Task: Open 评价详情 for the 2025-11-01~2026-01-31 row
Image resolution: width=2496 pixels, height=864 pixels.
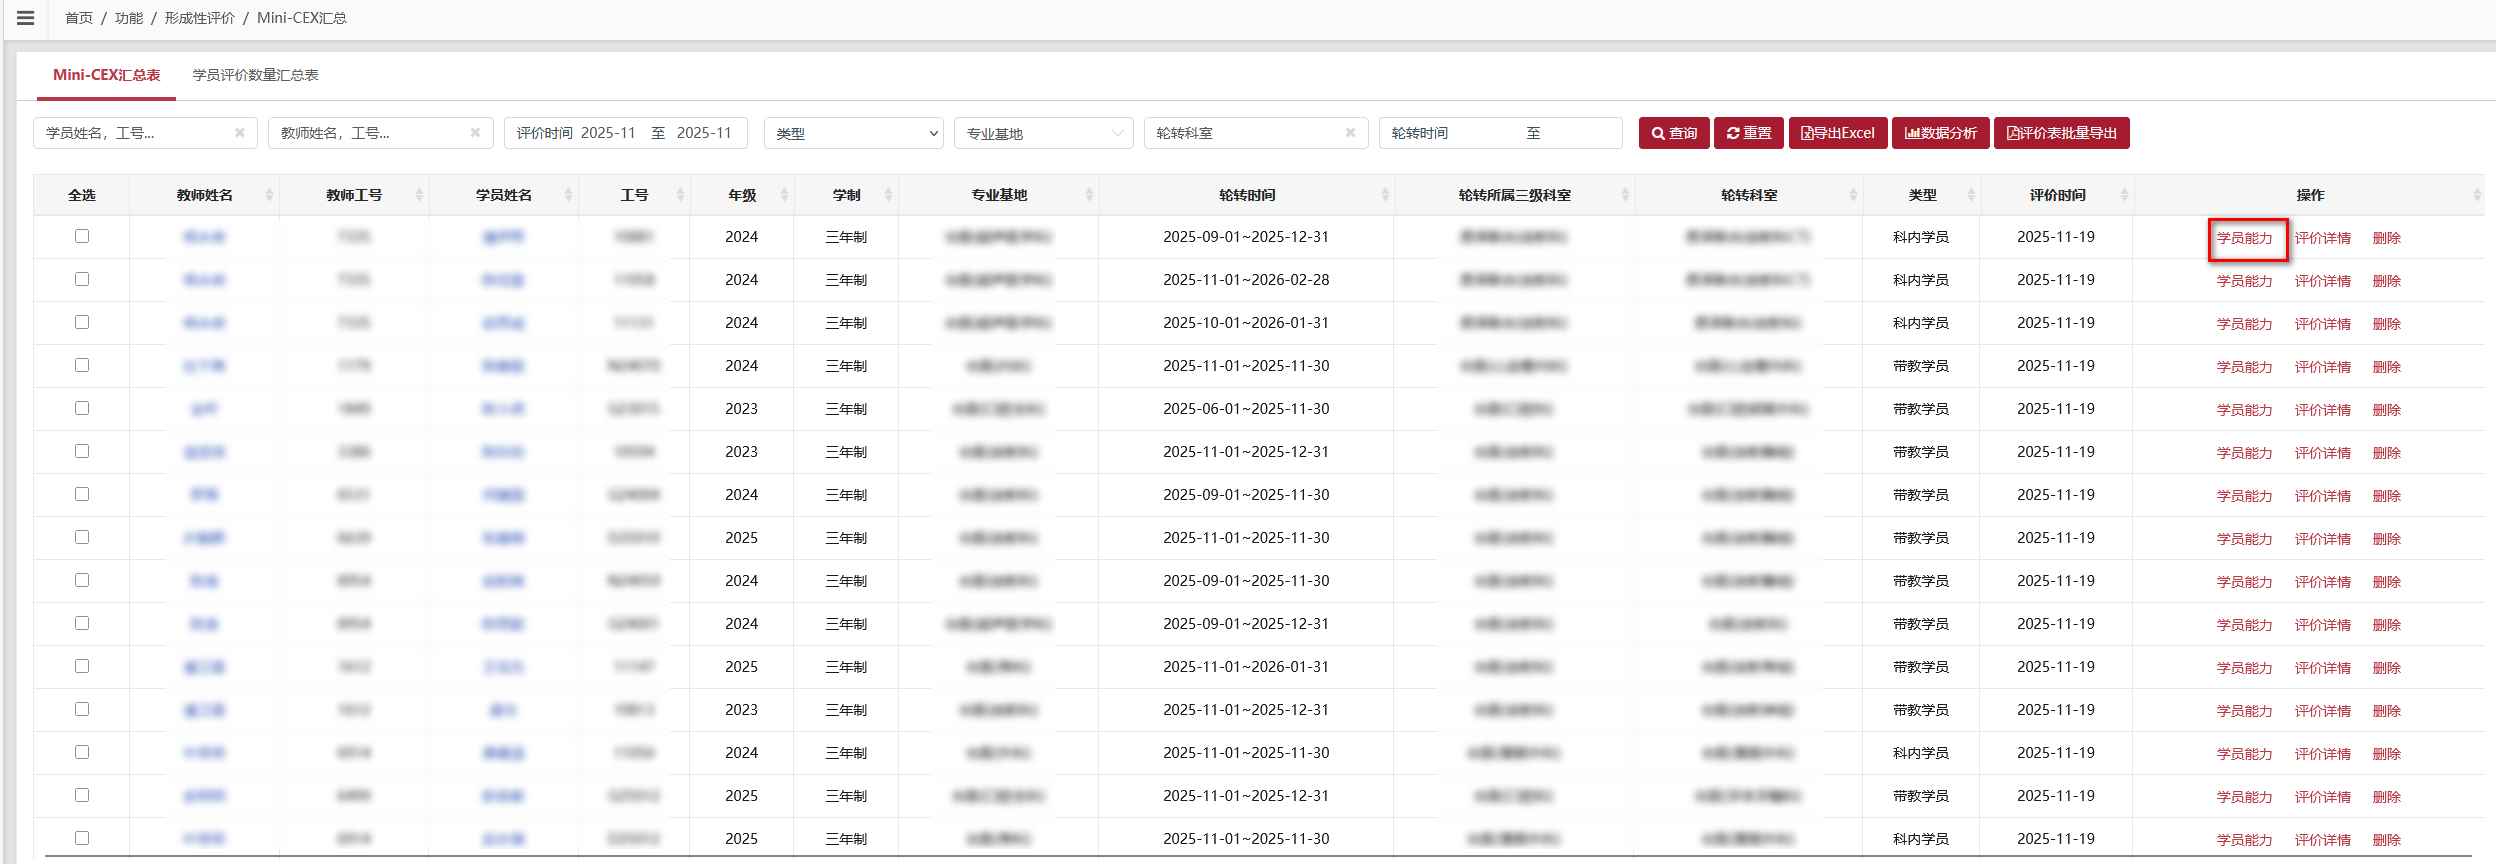Action: 2322,668
